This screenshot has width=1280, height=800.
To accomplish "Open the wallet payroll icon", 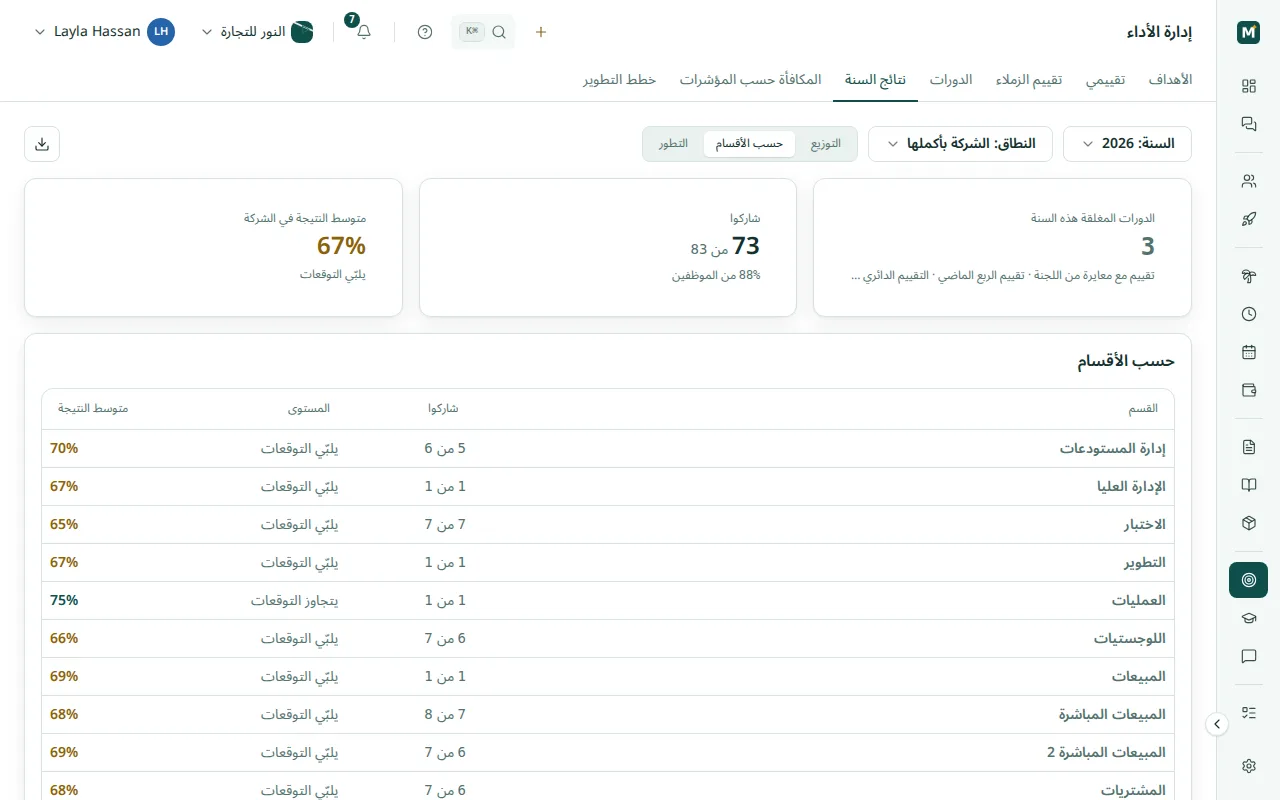I will pos(1248,390).
